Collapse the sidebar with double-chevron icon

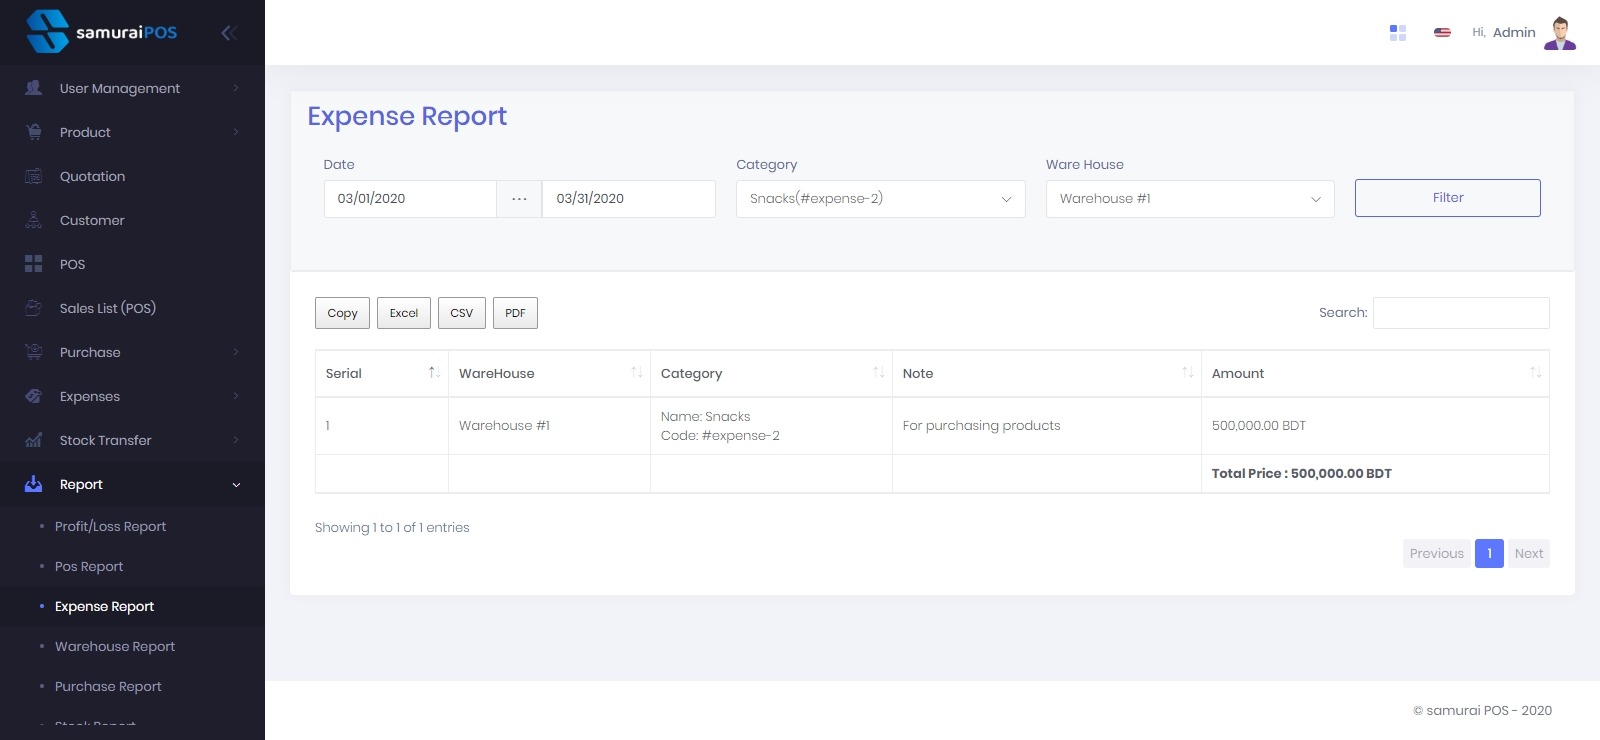click(x=229, y=33)
